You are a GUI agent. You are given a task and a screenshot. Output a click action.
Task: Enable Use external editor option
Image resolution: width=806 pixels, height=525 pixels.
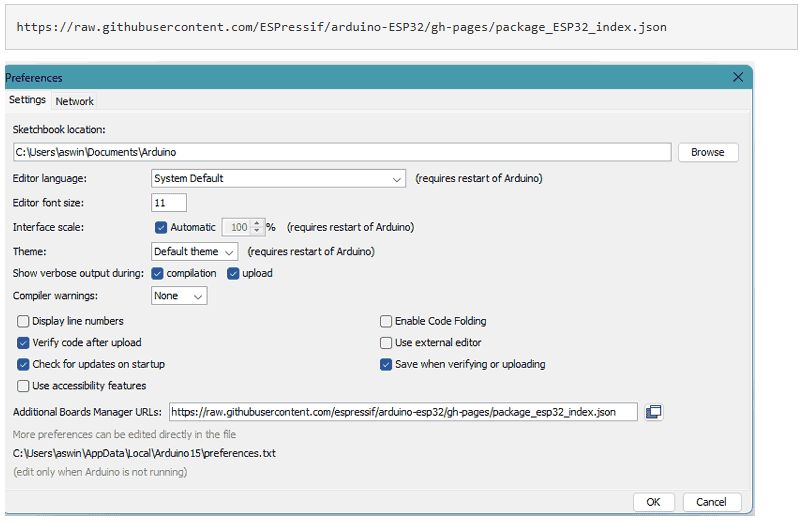(386, 343)
